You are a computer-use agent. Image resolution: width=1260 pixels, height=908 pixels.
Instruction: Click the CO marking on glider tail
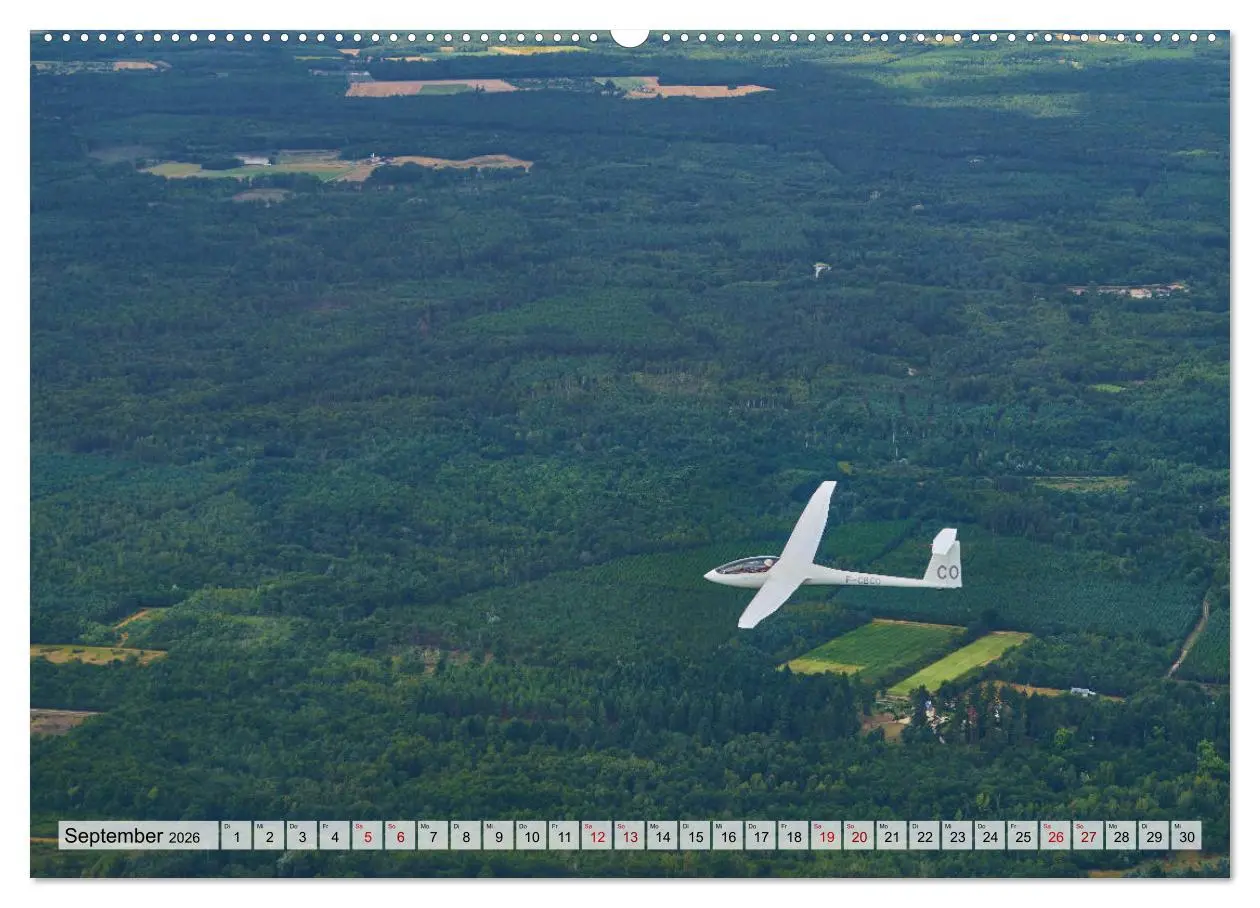[x=947, y=572]
